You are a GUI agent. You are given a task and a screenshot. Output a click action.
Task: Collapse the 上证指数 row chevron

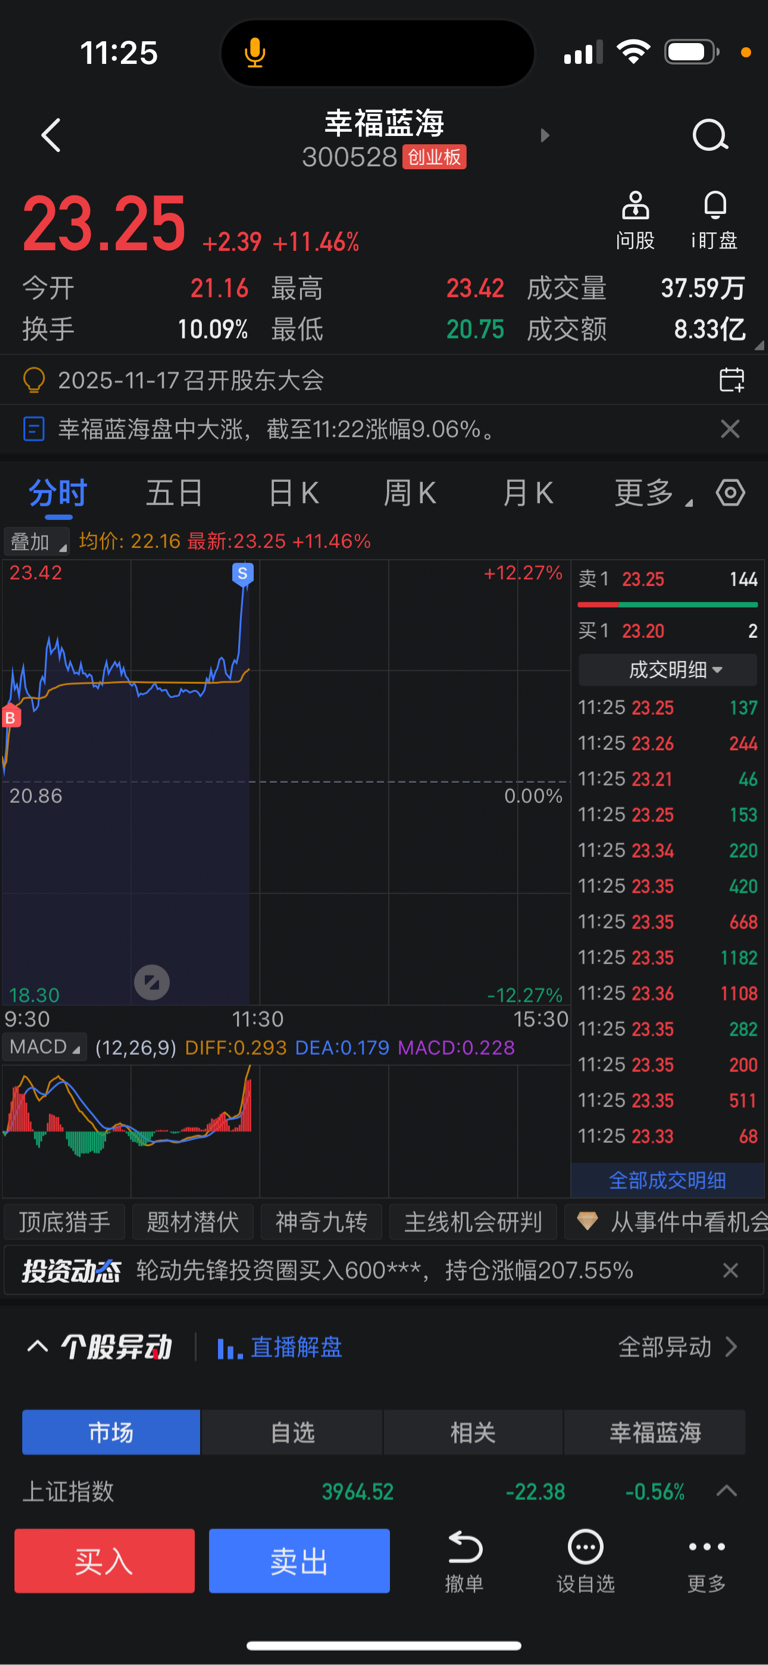(727, 1491)
